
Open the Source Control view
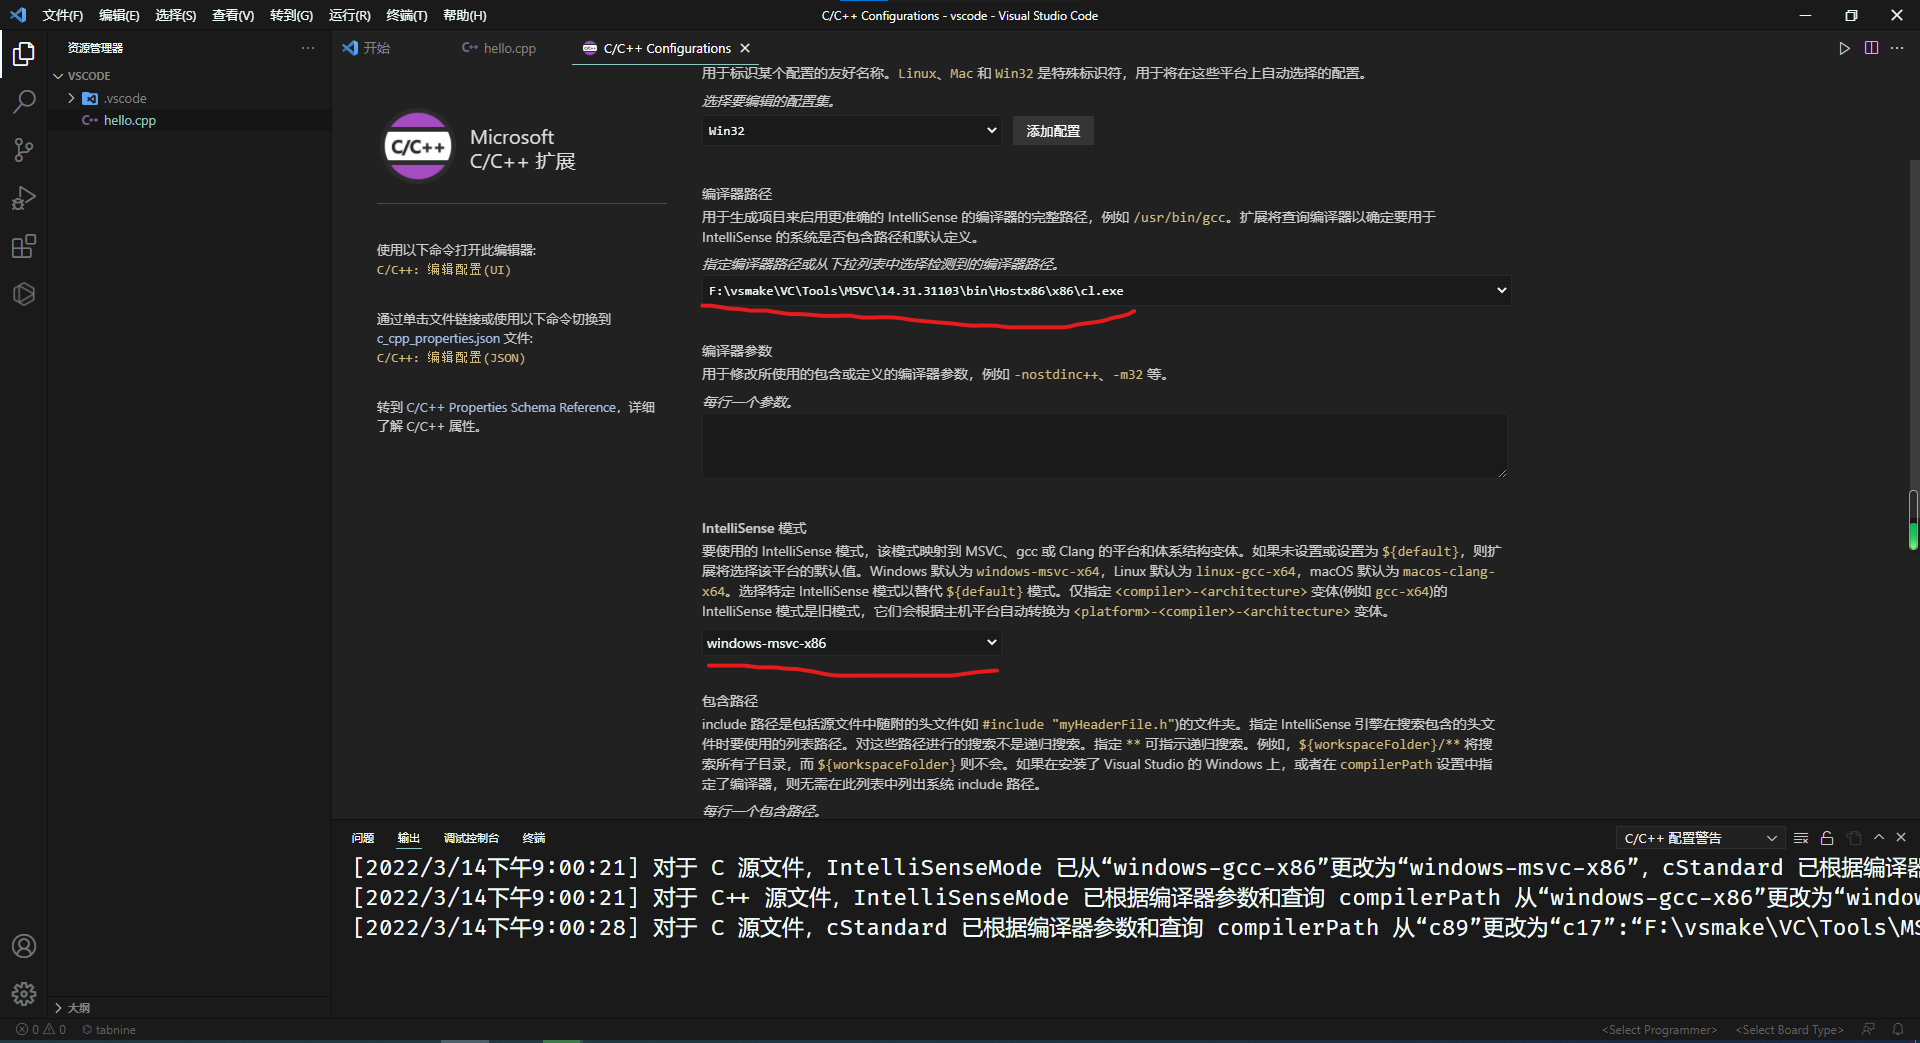coord(24,150)
